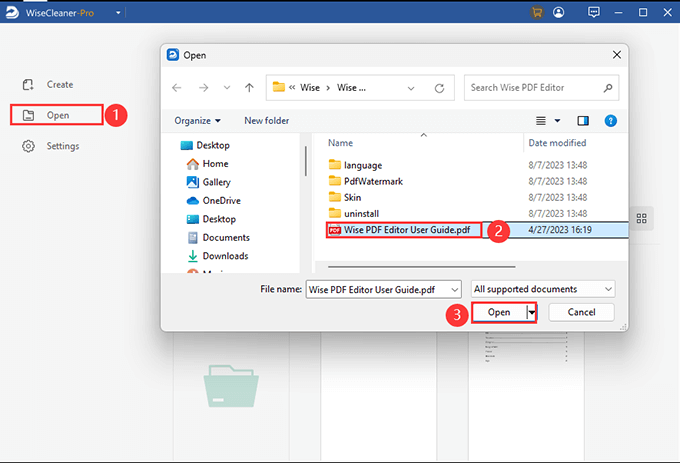Toggle the preview pane
Image resolution: width=680 pixels, height=463 pixels.
[x=583, y=121]
